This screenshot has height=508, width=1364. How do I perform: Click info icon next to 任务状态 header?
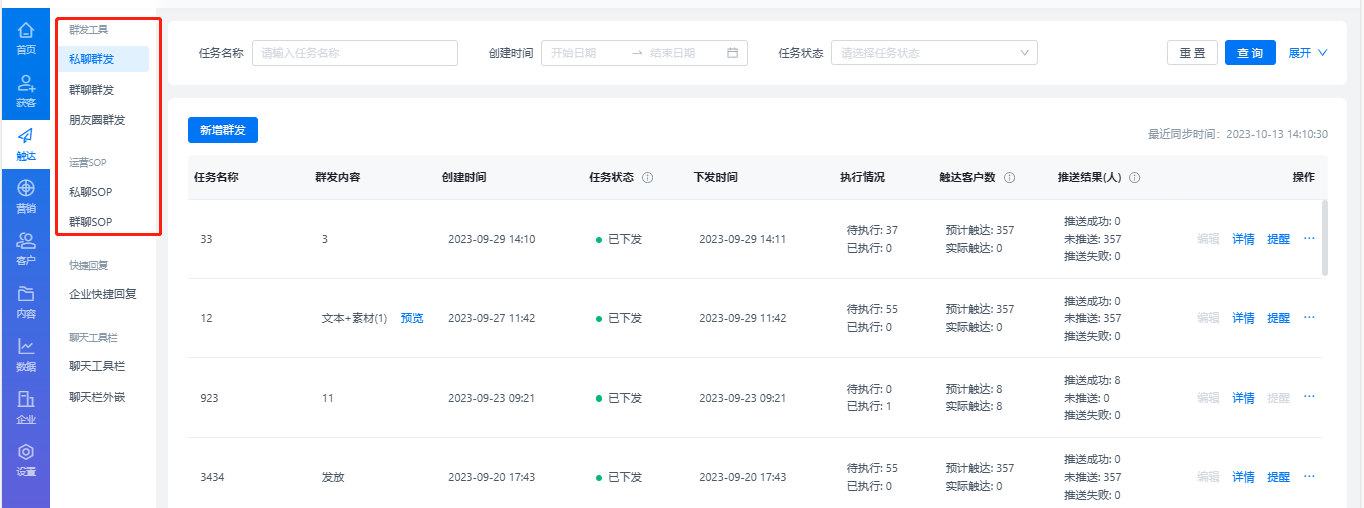point(647,178)
